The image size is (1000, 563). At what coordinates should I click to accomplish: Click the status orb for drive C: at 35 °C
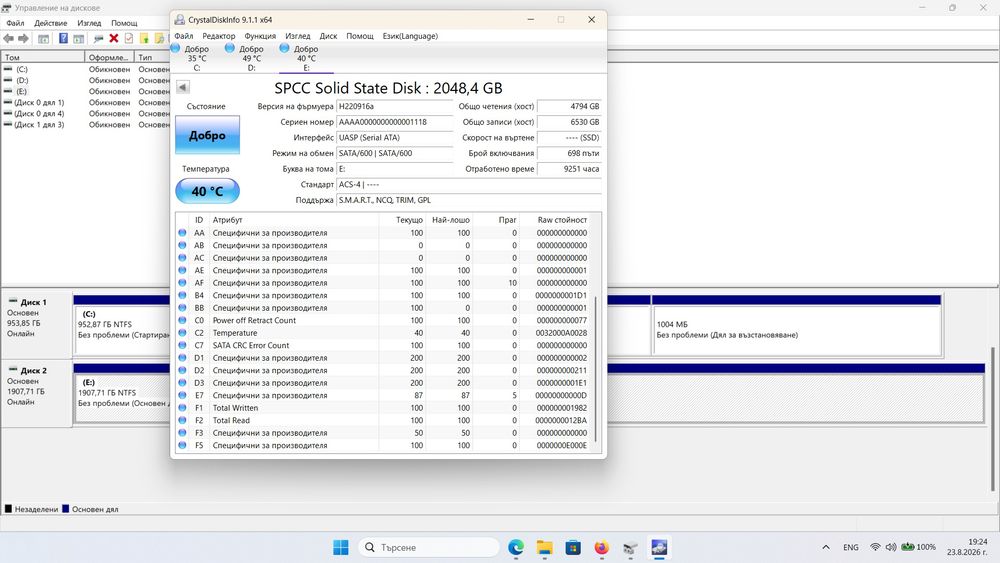pyautogui.click(x=175, y=48)
